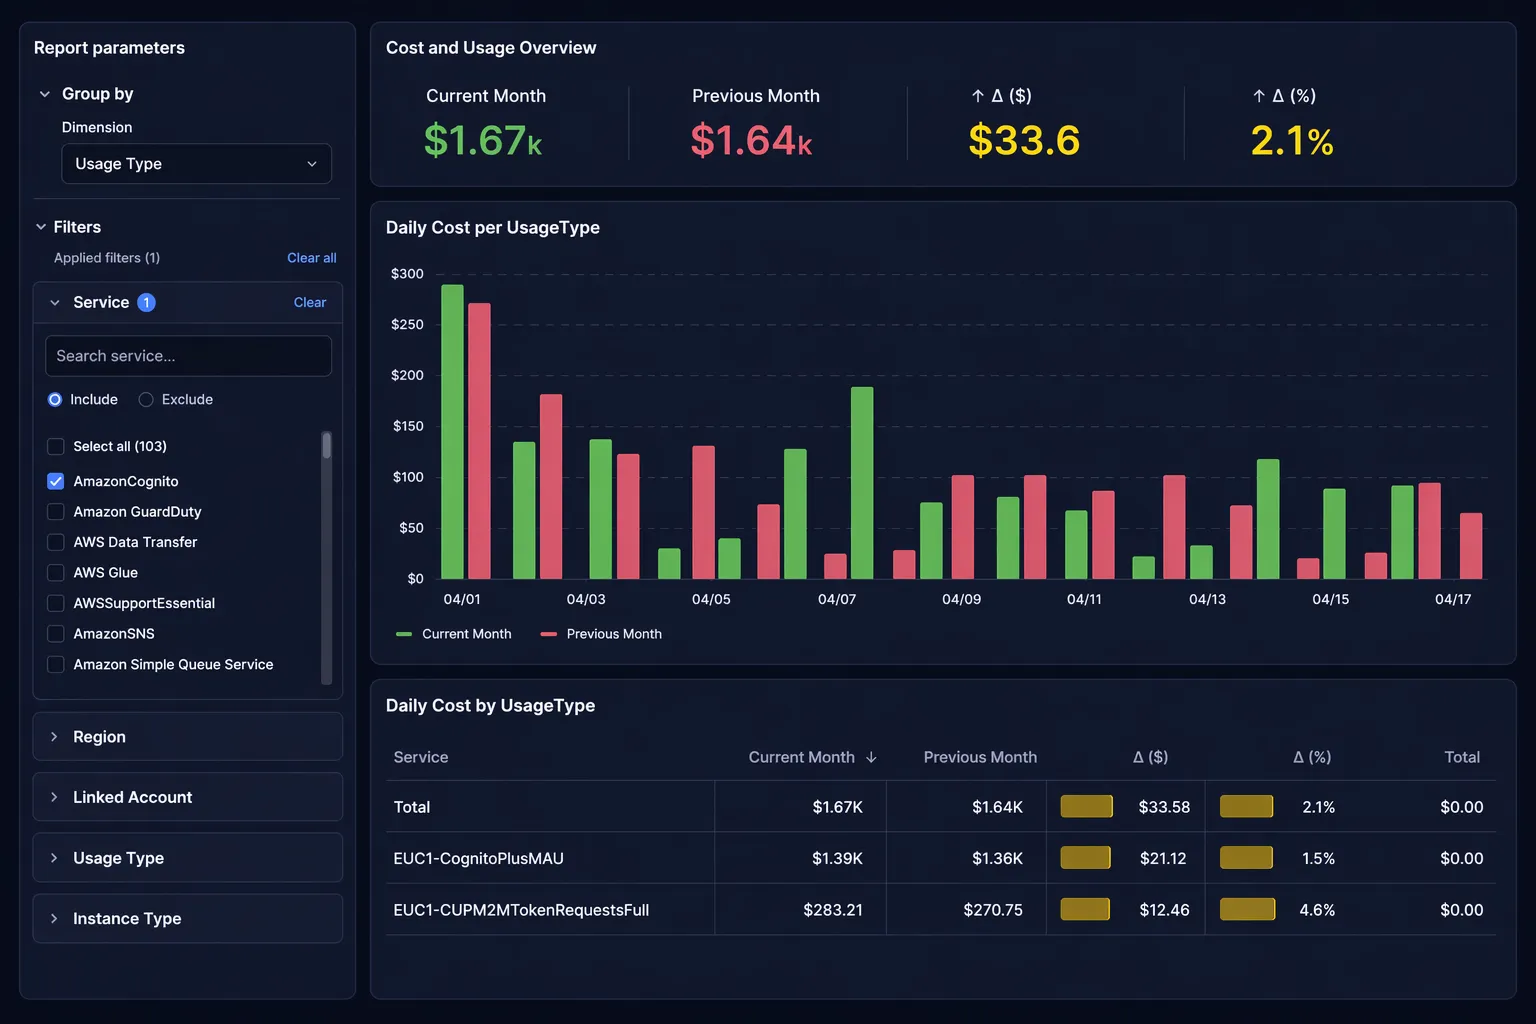1536x1024 pixels.
Task: Toggle Previous Month legend entry
Action: 601,634
